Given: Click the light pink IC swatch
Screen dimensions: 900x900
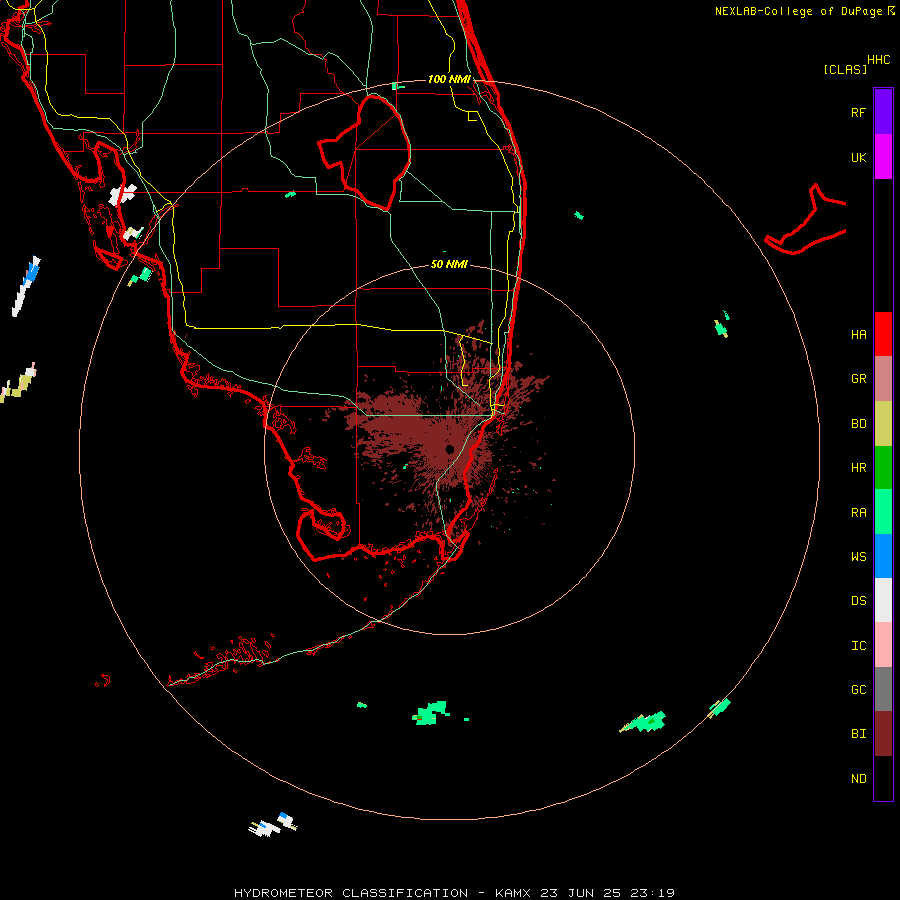Looking at the screenshot, I should [x=883, y=645].
